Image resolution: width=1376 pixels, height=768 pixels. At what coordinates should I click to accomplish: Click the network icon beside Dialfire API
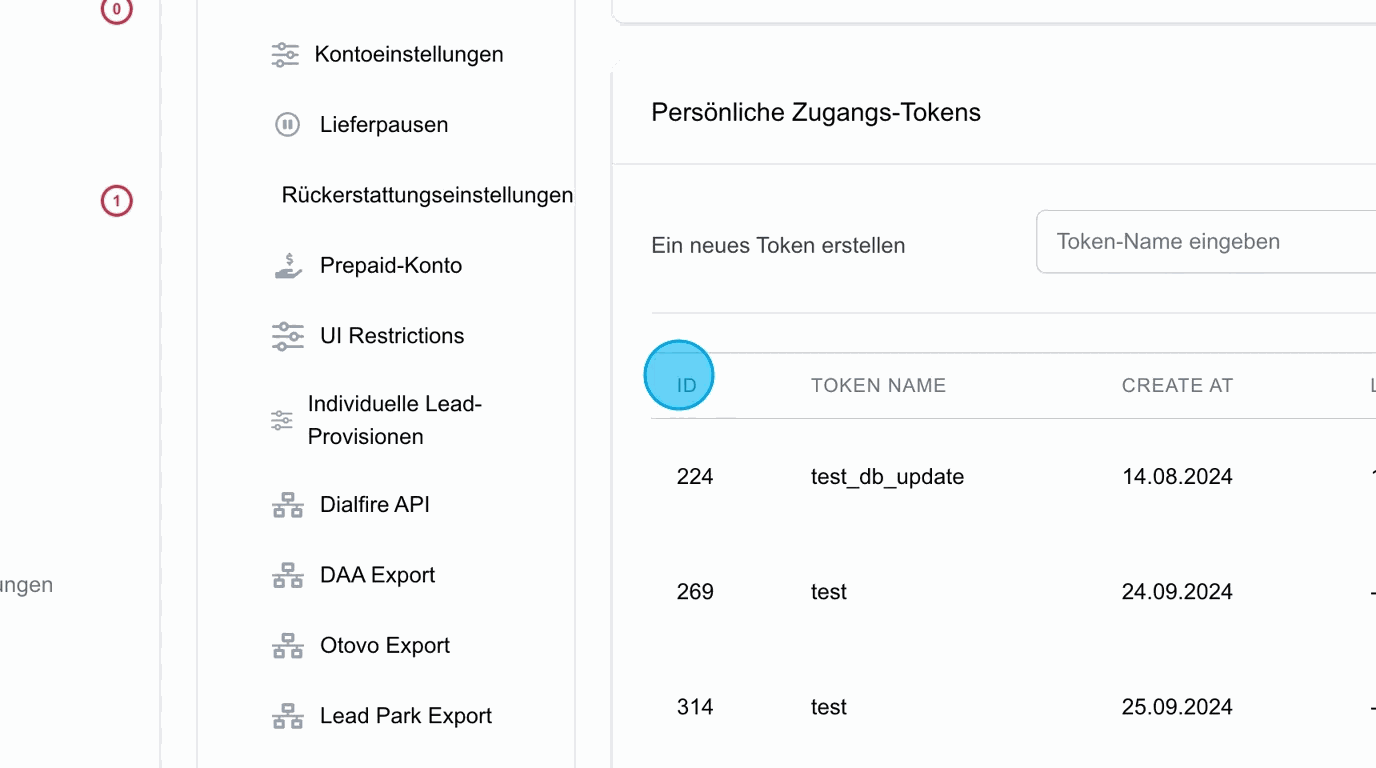pos(288,505)
